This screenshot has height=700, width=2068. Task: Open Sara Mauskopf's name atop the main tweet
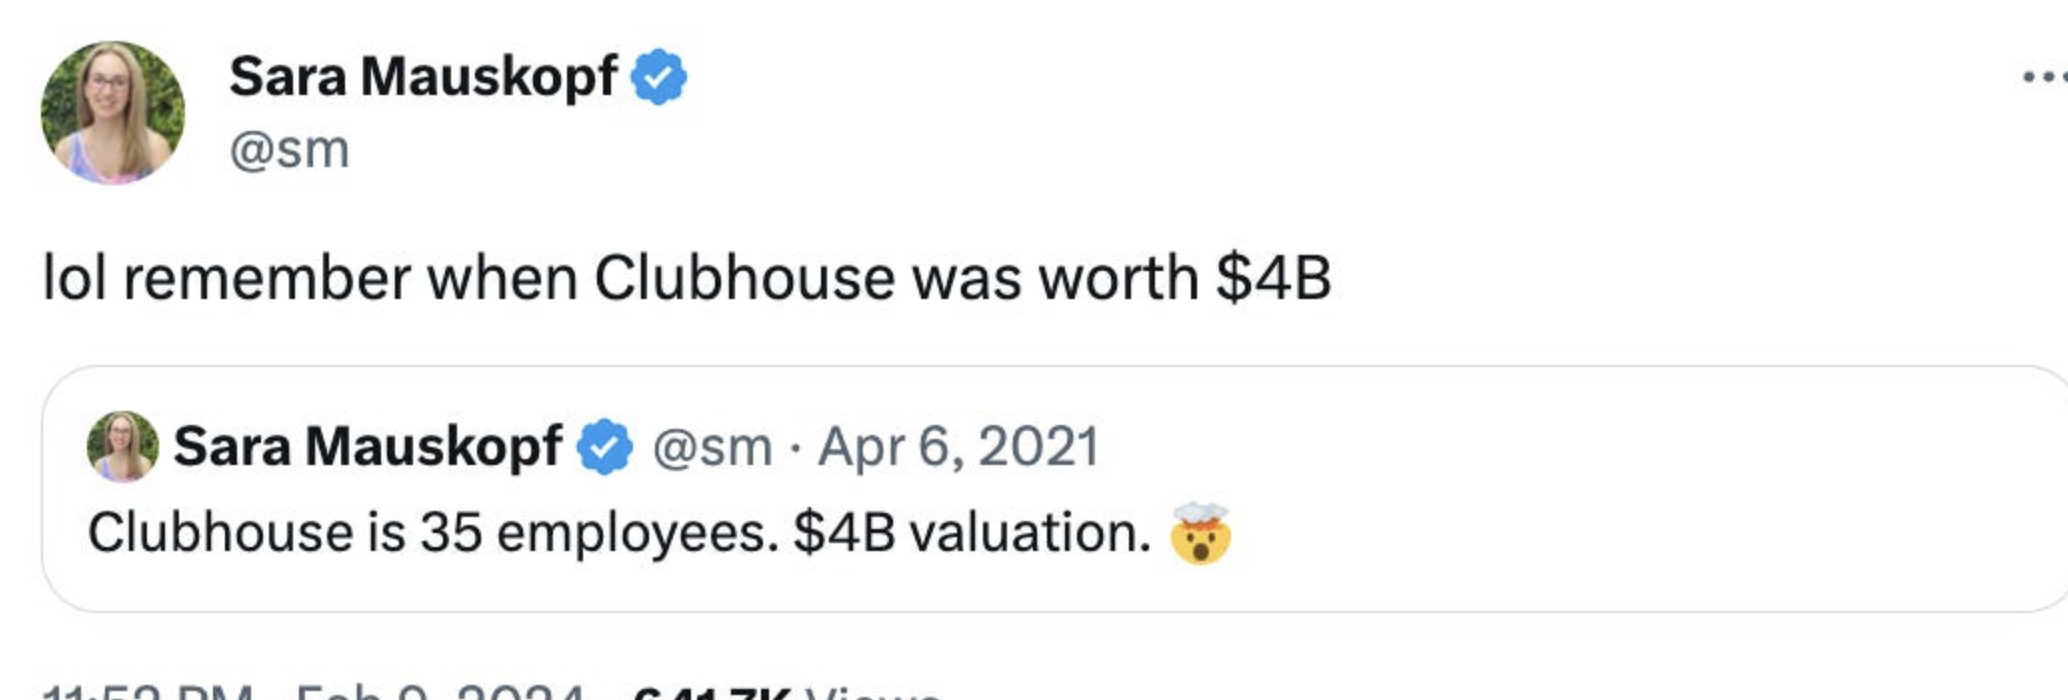point(423,76)
